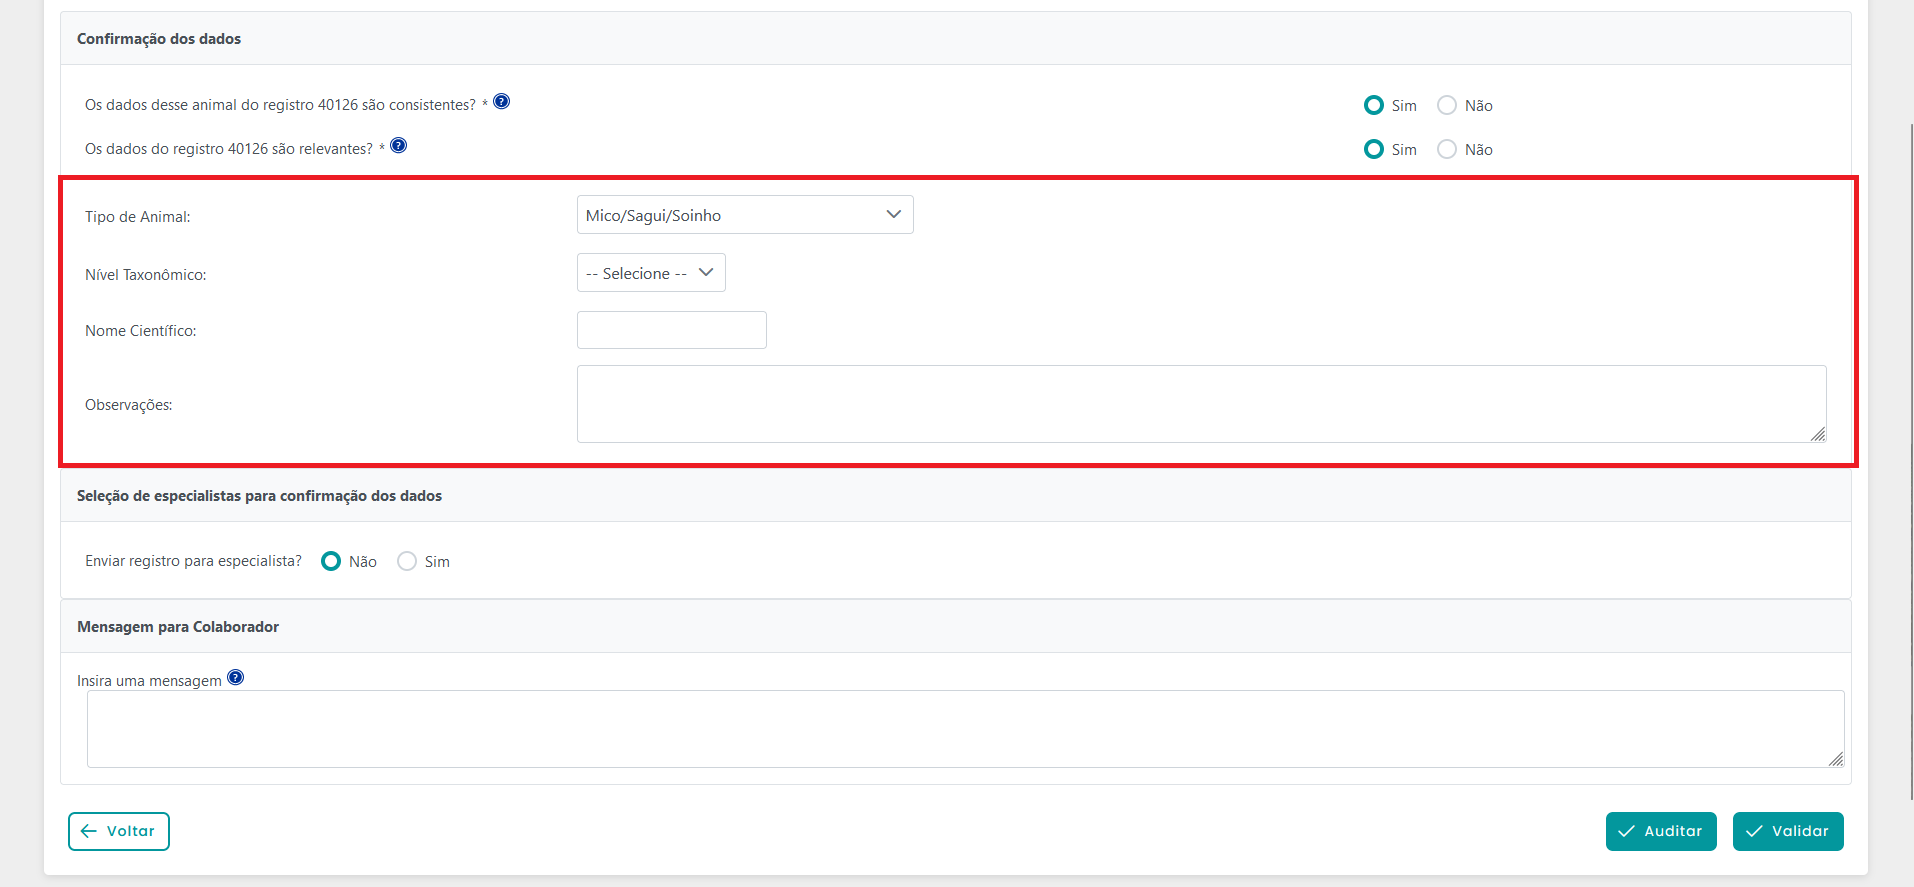Choose Não for sending to specialist

pos(331,561)
